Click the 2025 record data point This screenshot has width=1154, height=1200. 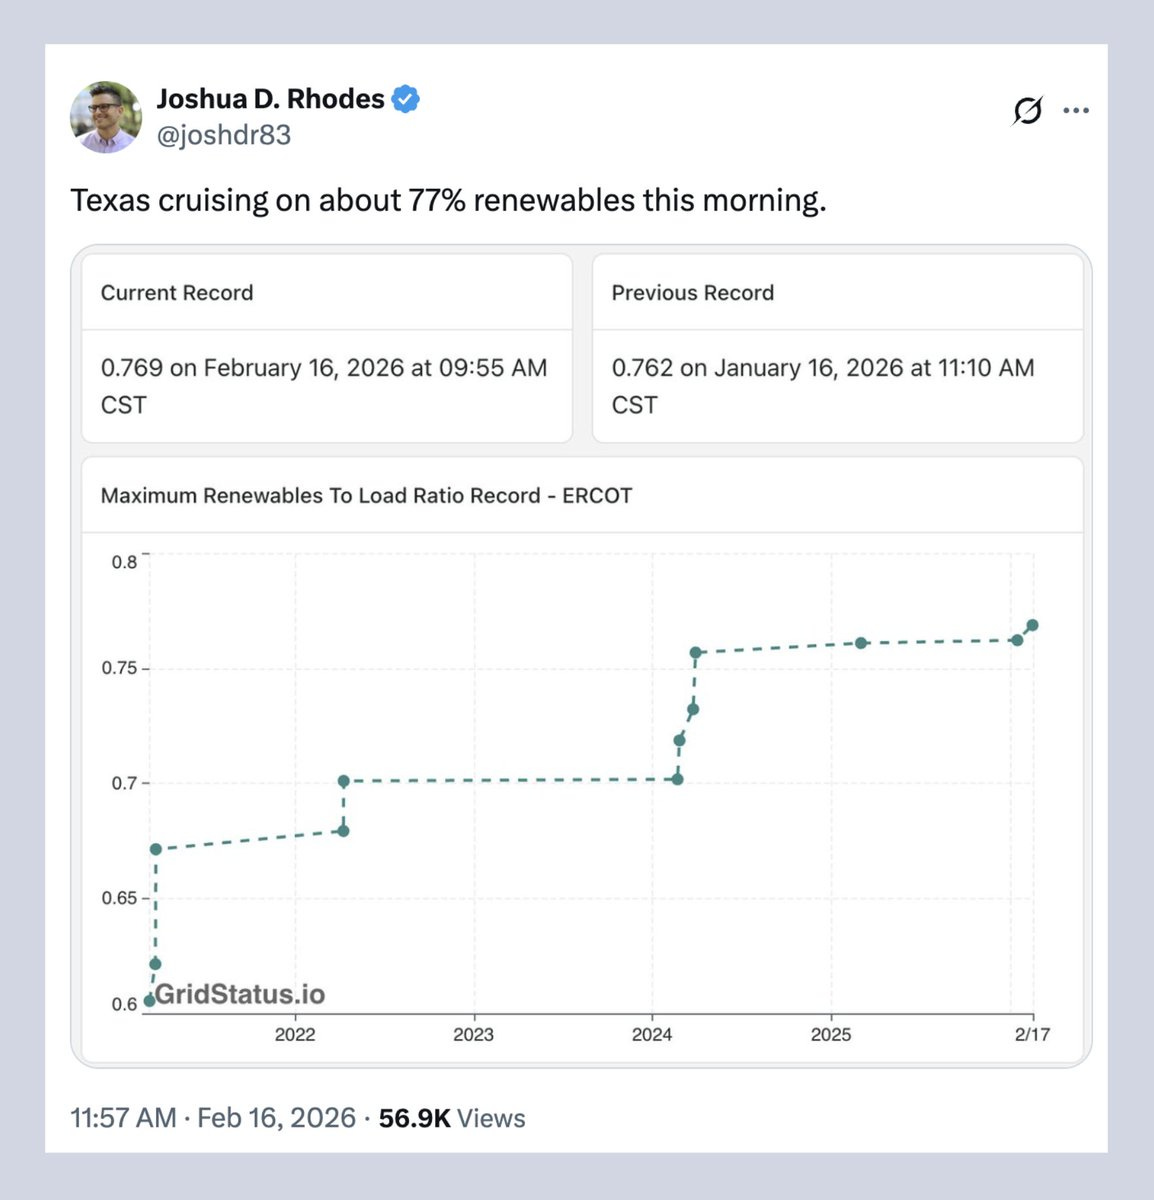click(860, 641)
